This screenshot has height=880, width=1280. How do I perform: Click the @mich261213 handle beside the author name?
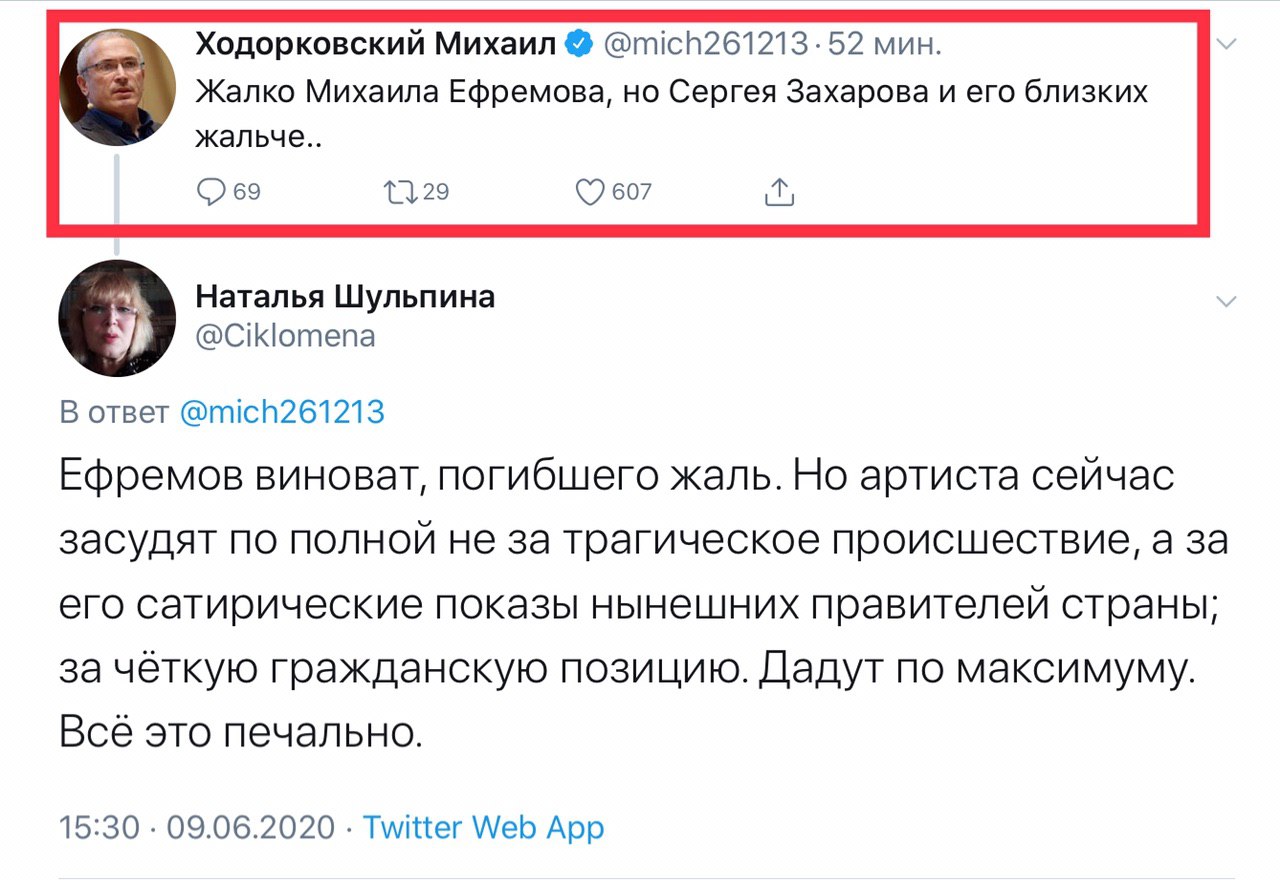pyautogui.click(x=703, y=44)
